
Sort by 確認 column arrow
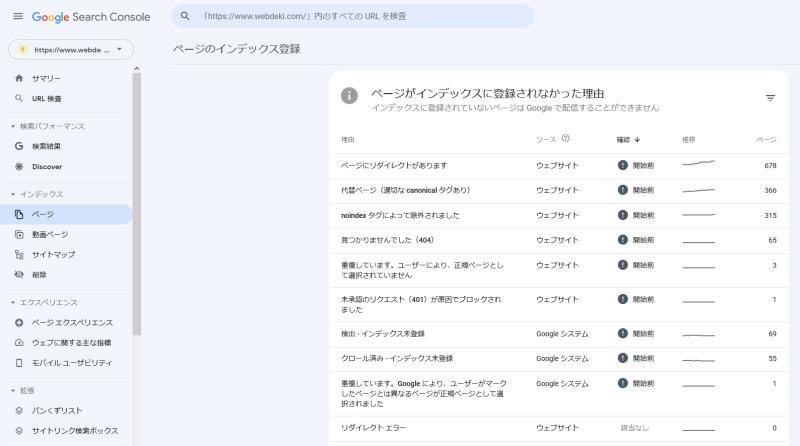pyautogui.click(x=637, y=139)
